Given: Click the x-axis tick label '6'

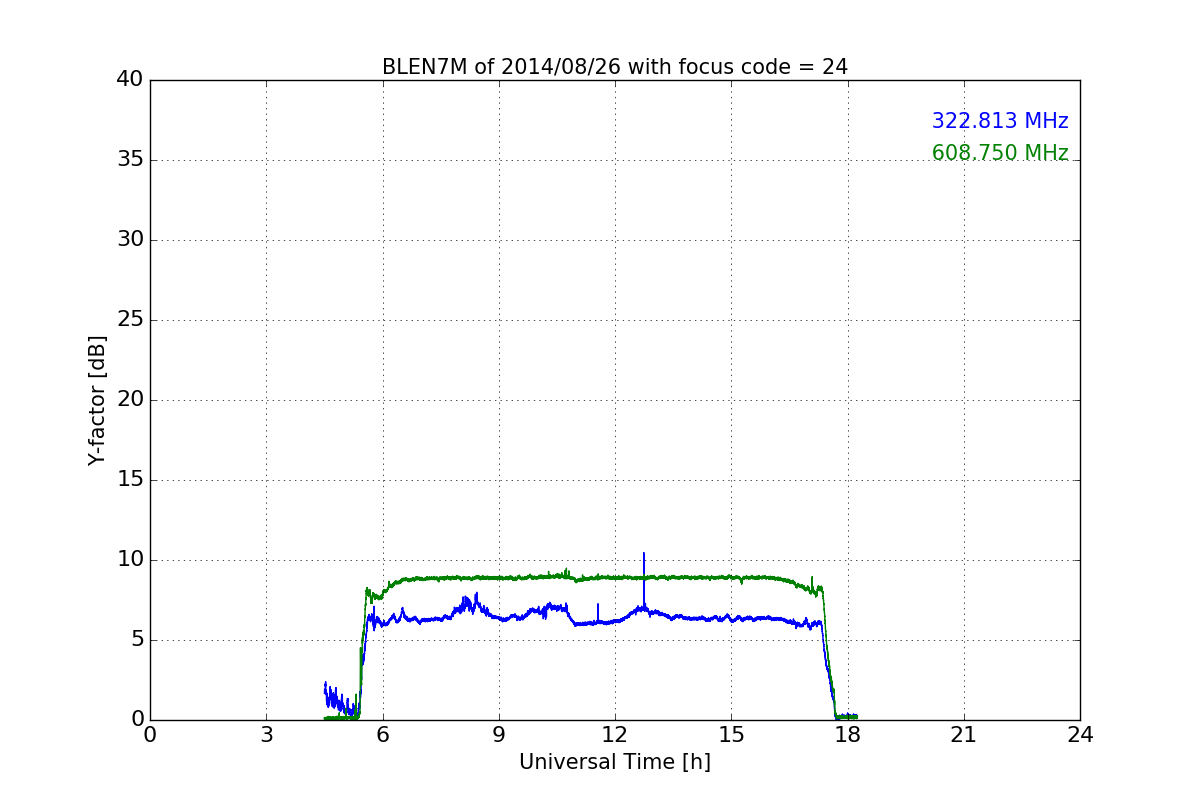Looking at the screenshot, I should [x=383, y=735].
